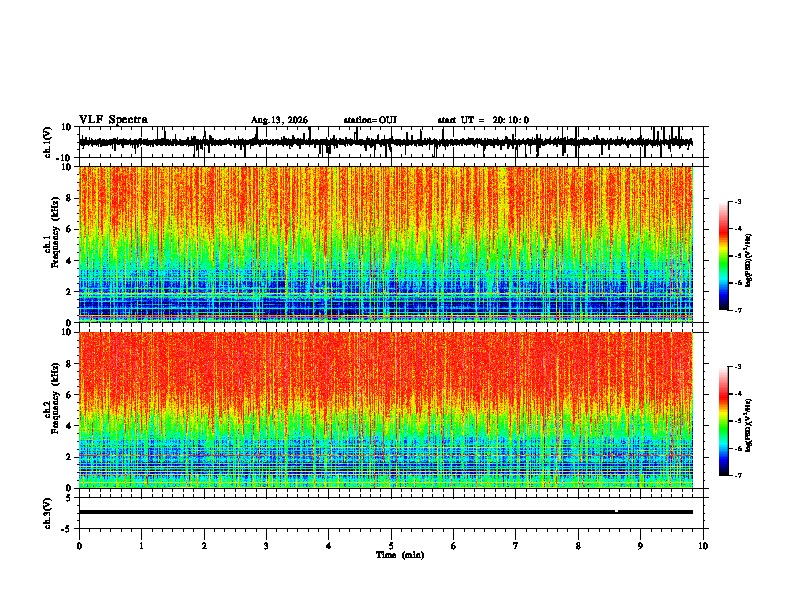
Task: Click the '2' kHz tick on ch.1 frequency axis
Action: 69,292
